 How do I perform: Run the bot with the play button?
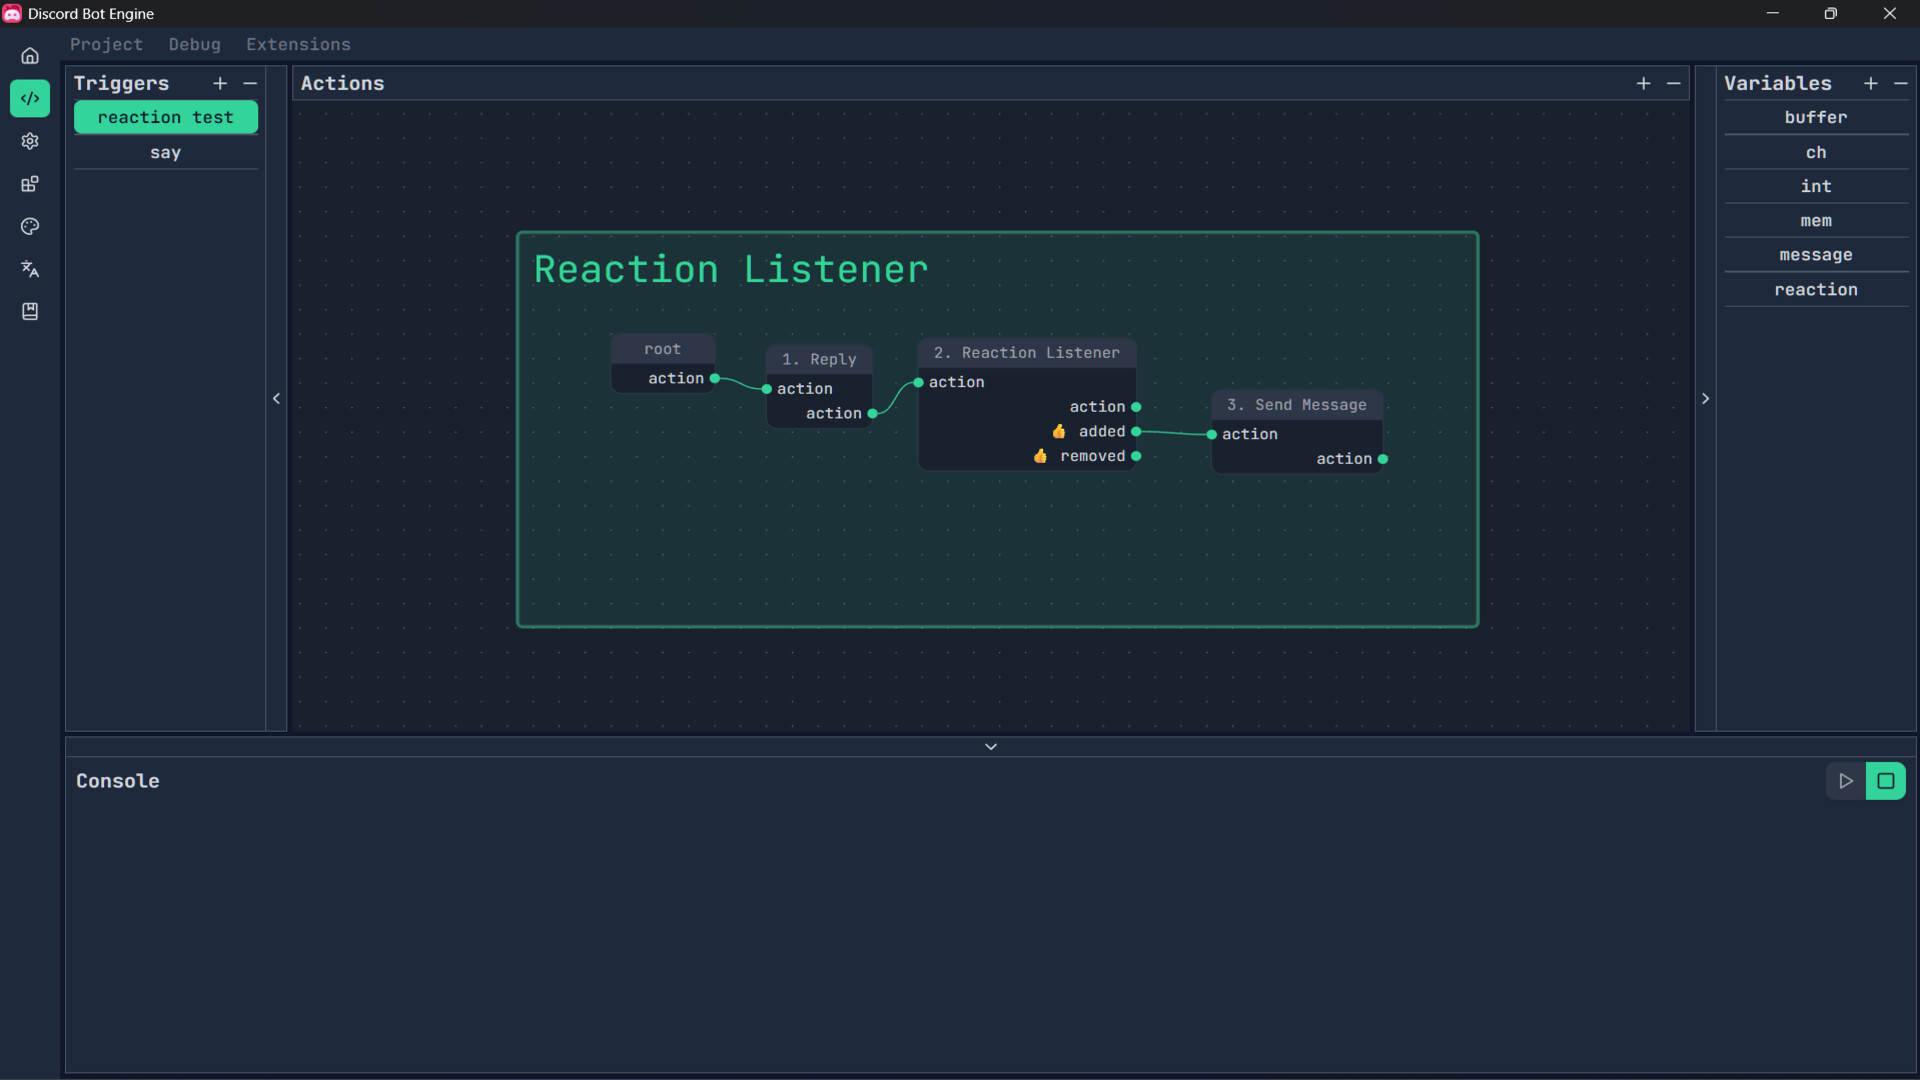(1846, 781)
